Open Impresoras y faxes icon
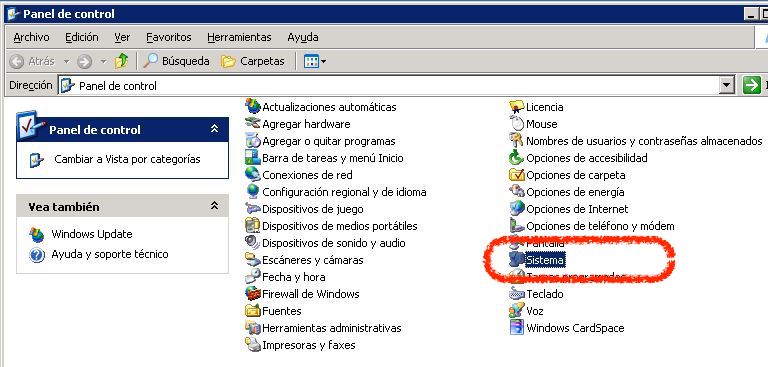 pos(253,344)
